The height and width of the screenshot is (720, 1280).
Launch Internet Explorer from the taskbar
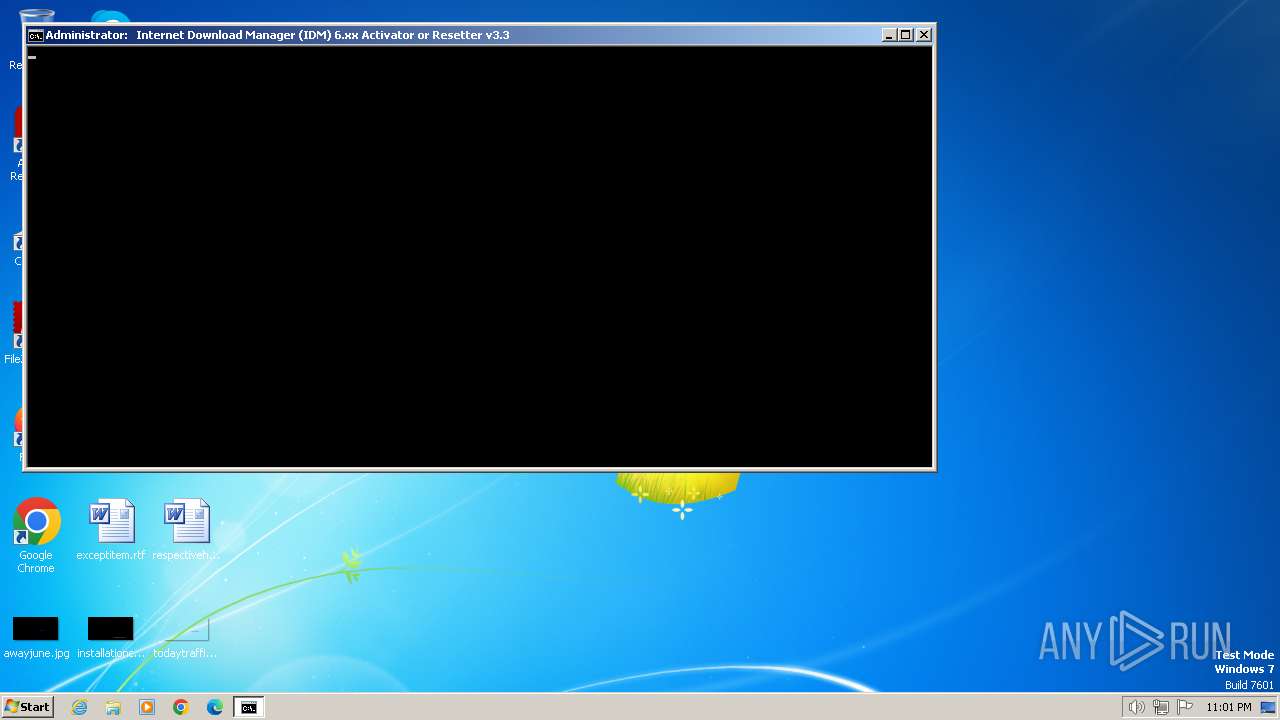click(80, 707)
